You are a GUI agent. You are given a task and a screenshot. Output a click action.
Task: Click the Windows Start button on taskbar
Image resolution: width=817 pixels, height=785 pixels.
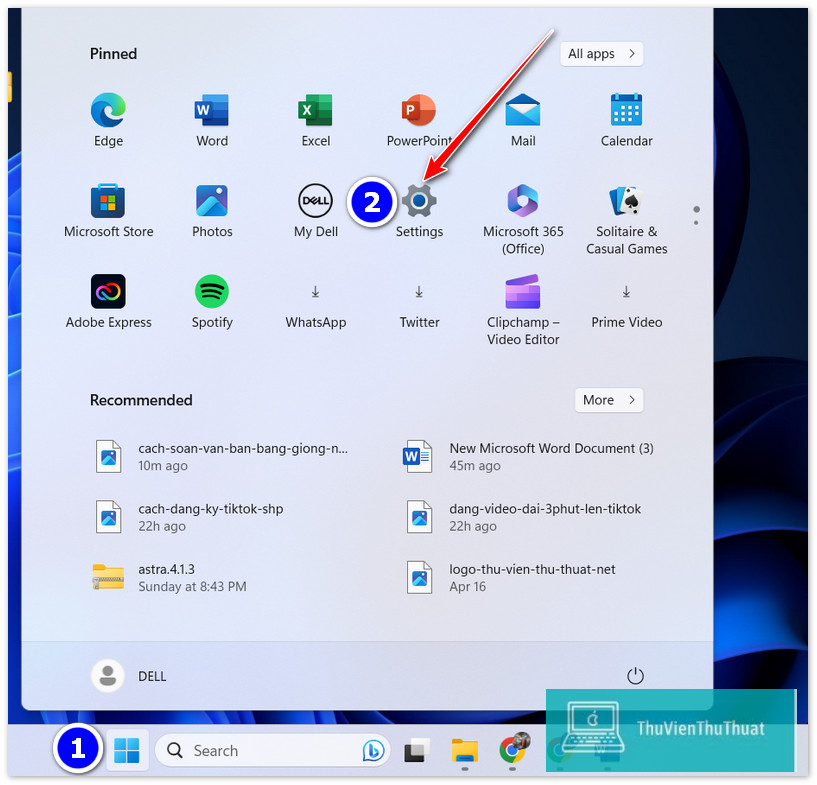(x=127, y=750)
